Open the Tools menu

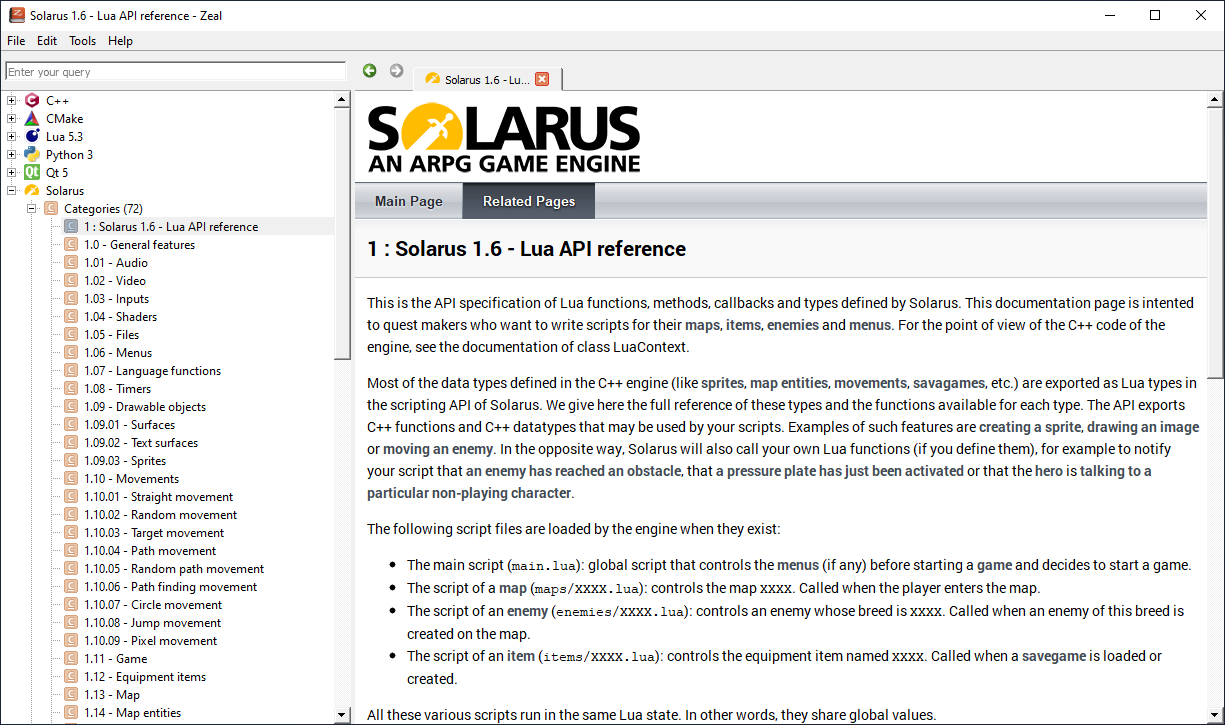pos(82,41)
